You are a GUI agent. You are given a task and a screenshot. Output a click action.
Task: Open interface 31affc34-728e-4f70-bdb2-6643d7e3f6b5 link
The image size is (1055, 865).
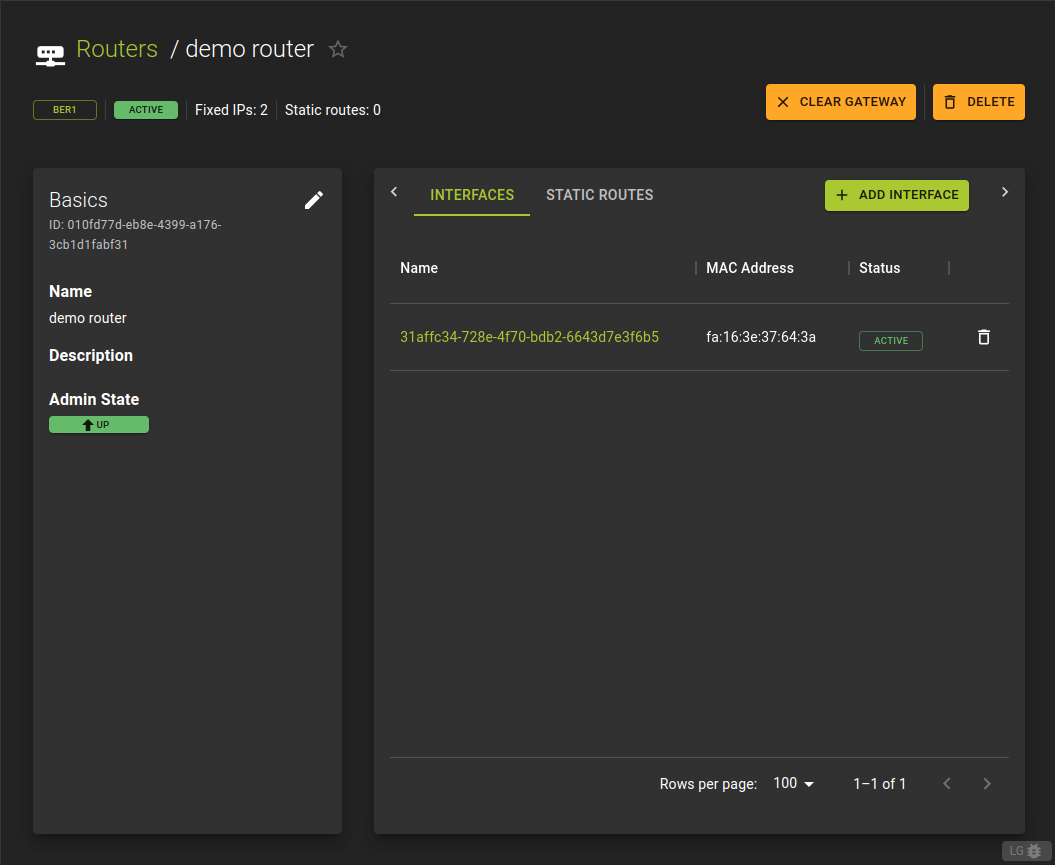pos(530,337)
